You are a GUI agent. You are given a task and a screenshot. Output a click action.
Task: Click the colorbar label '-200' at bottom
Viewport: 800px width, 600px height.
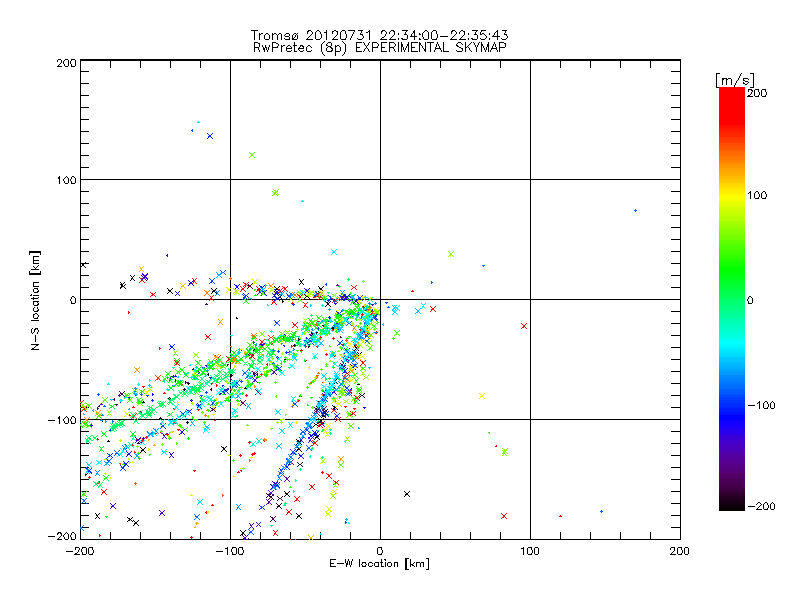[x=761, y=506]
